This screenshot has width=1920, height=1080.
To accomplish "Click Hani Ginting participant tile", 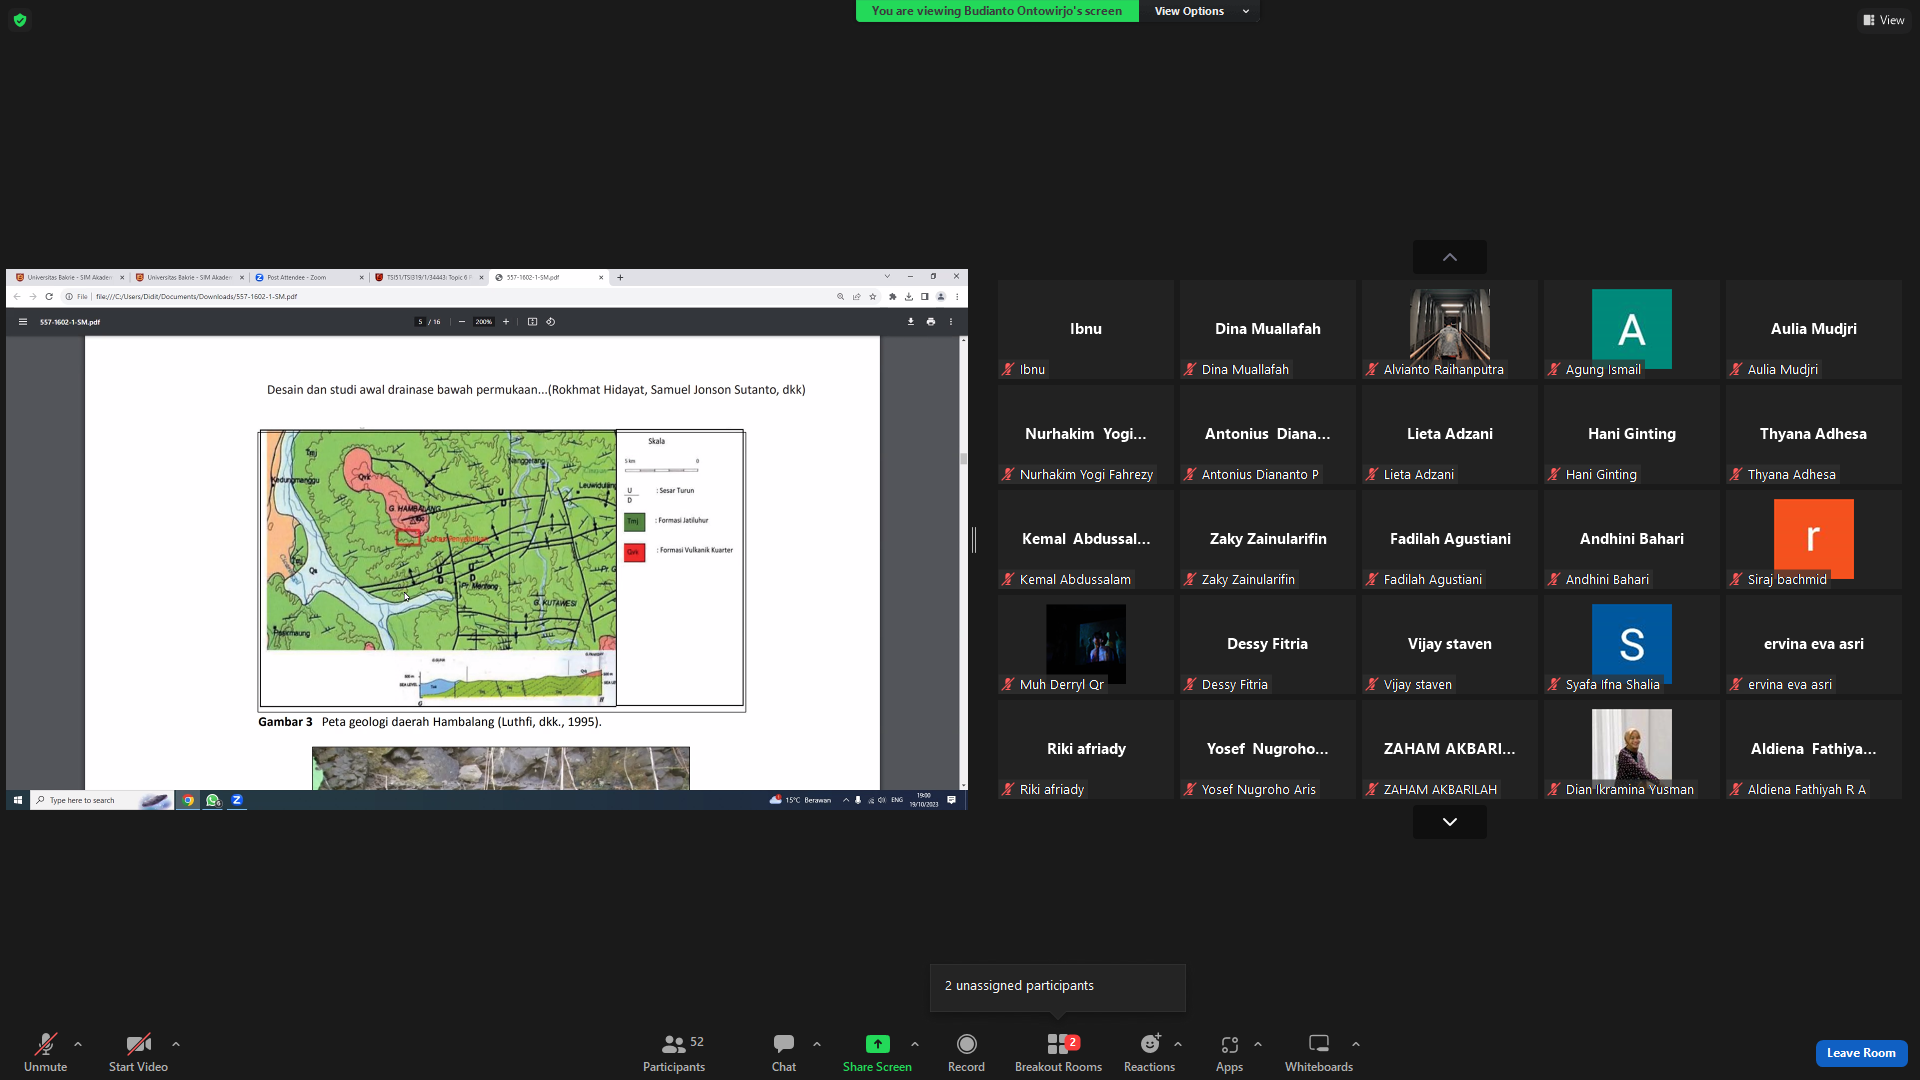I will (1632, 434).
